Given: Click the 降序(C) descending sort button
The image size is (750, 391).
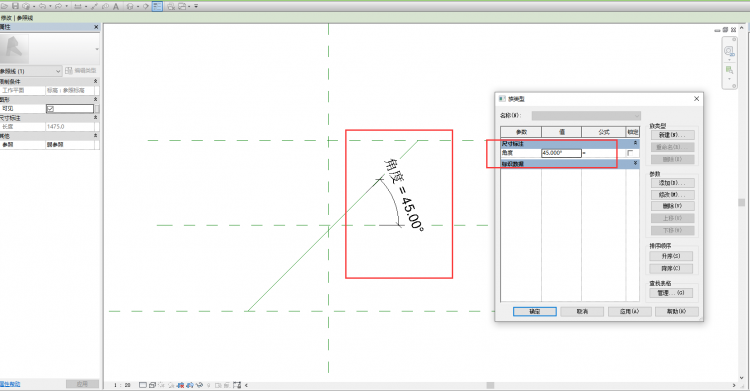Looking at the screenshot, I should point(671,268).
